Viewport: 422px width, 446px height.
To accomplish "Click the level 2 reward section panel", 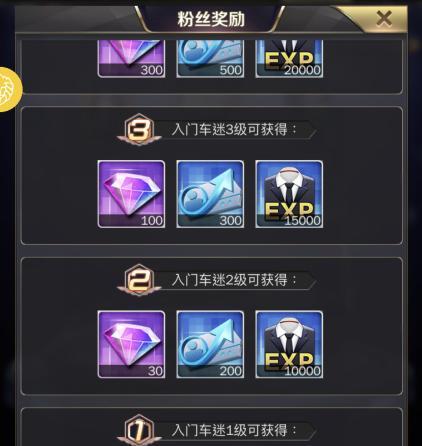I will point(212,326).
